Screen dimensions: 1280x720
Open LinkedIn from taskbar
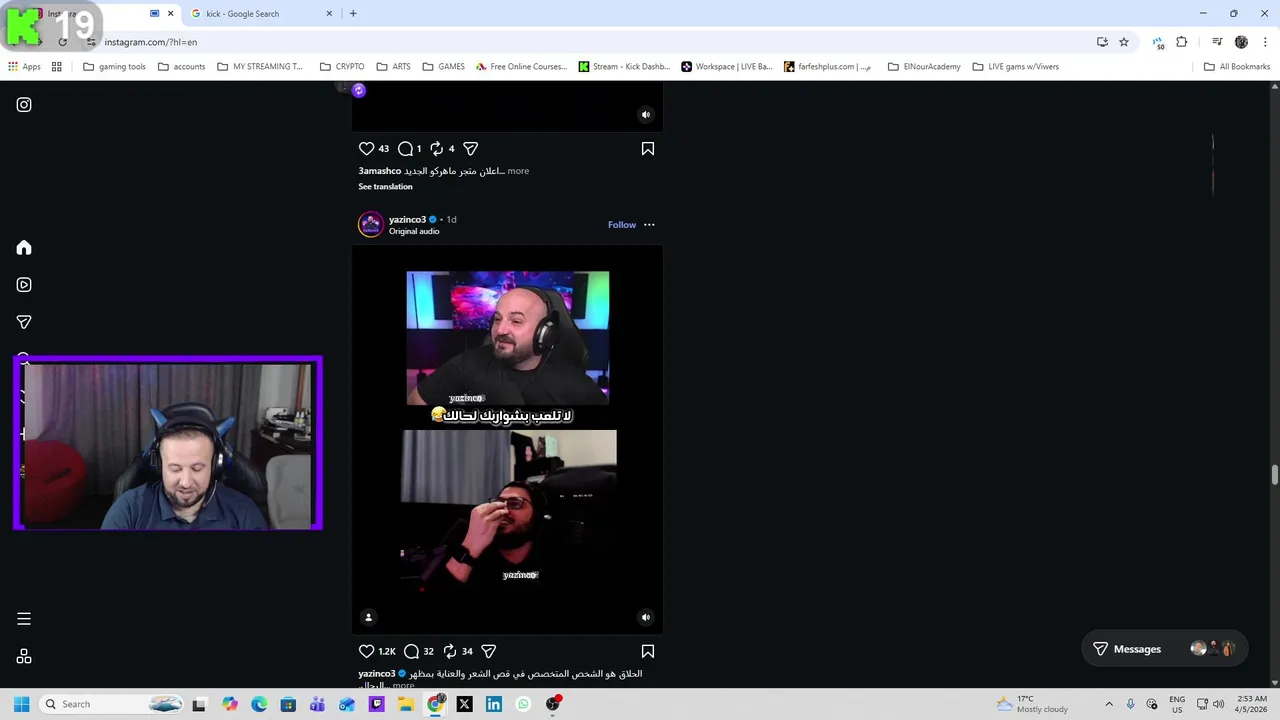click(493, 704)
